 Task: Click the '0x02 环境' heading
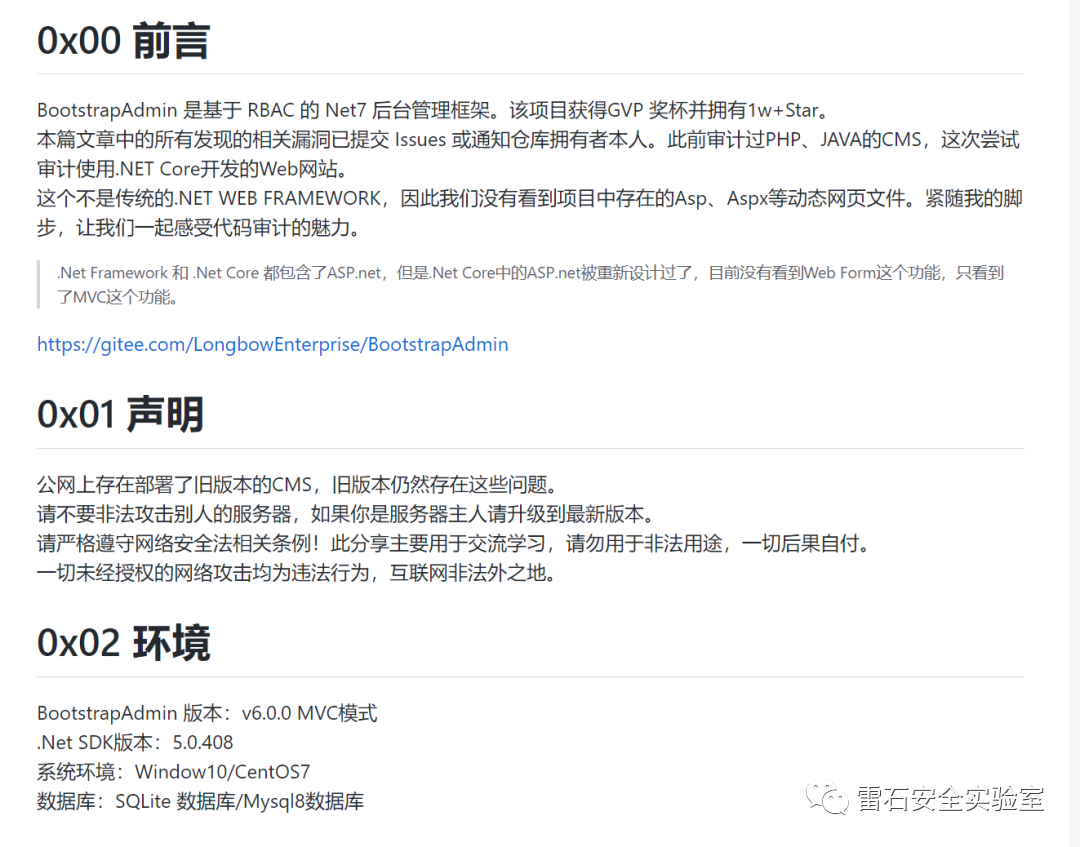124,642
